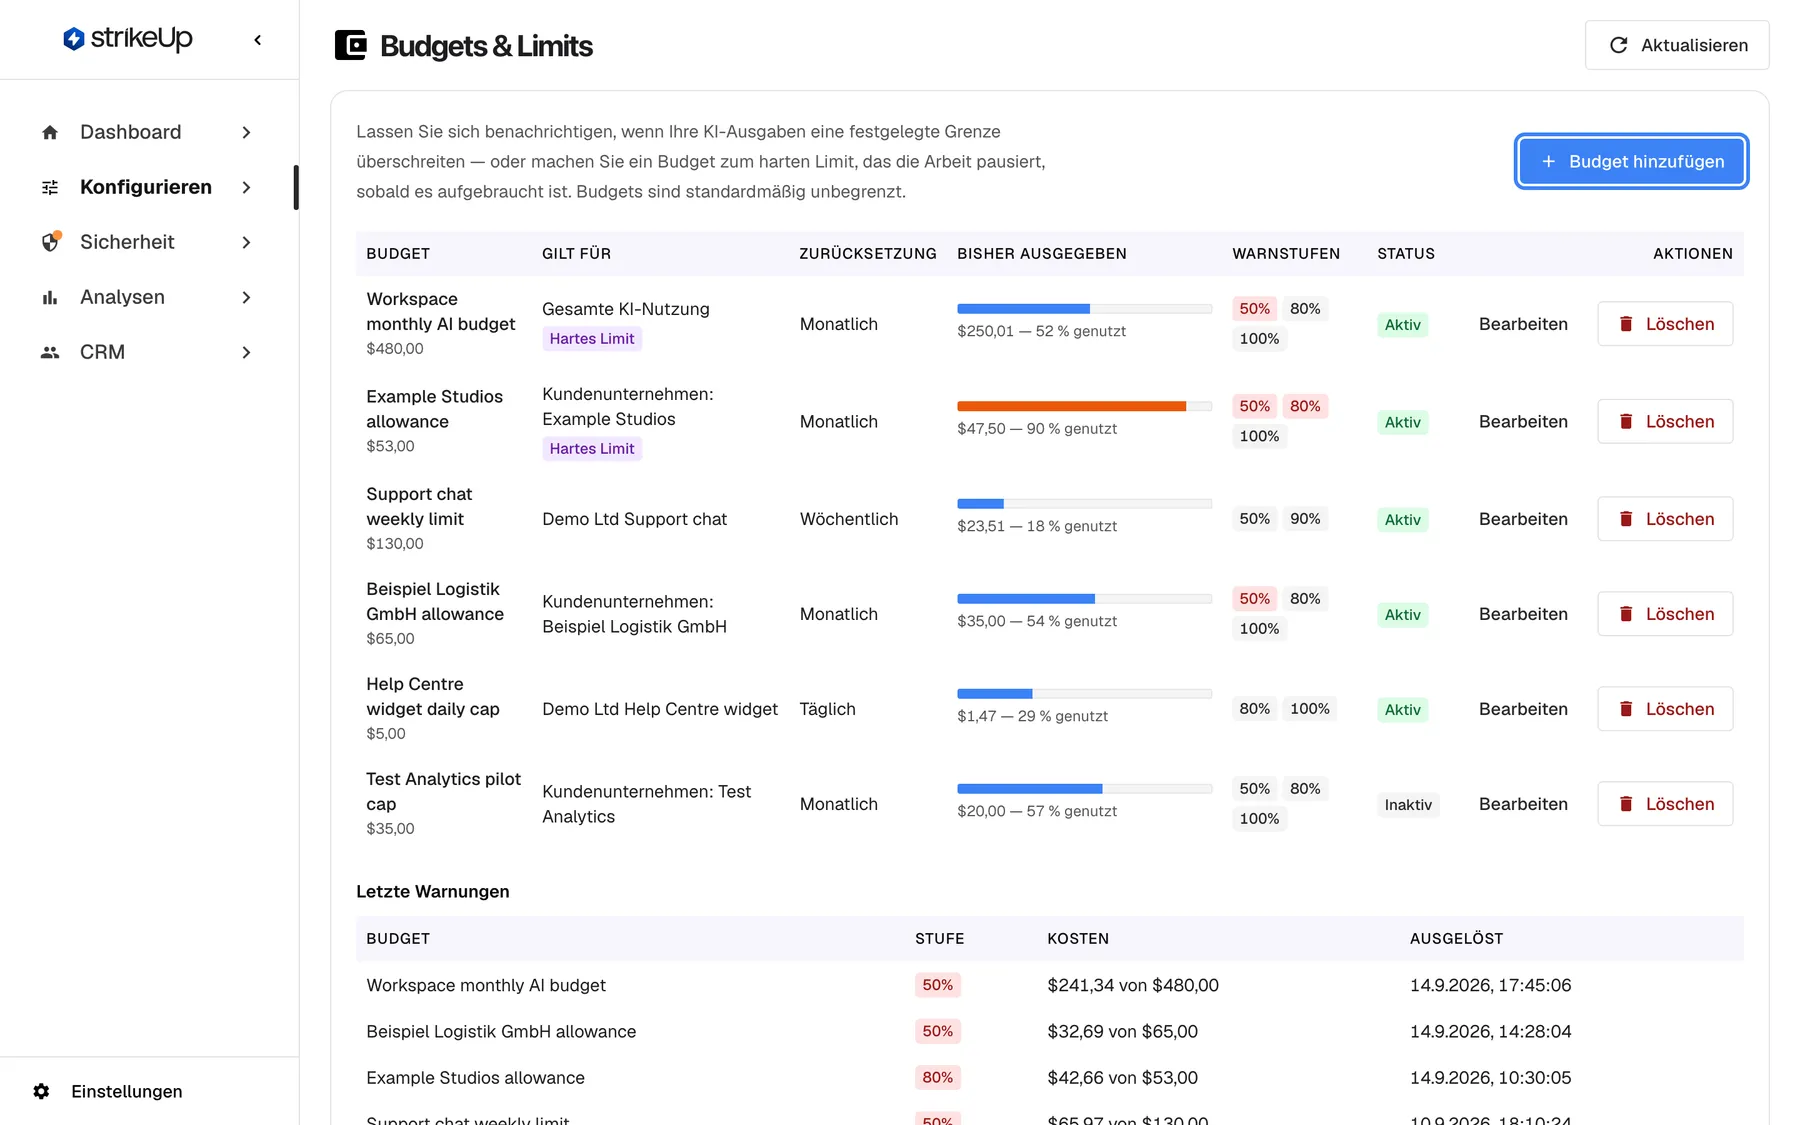Expand the Sicherheit menu chevron
This screenshot has height=1125, width=1800.
[x=246, y=242]
